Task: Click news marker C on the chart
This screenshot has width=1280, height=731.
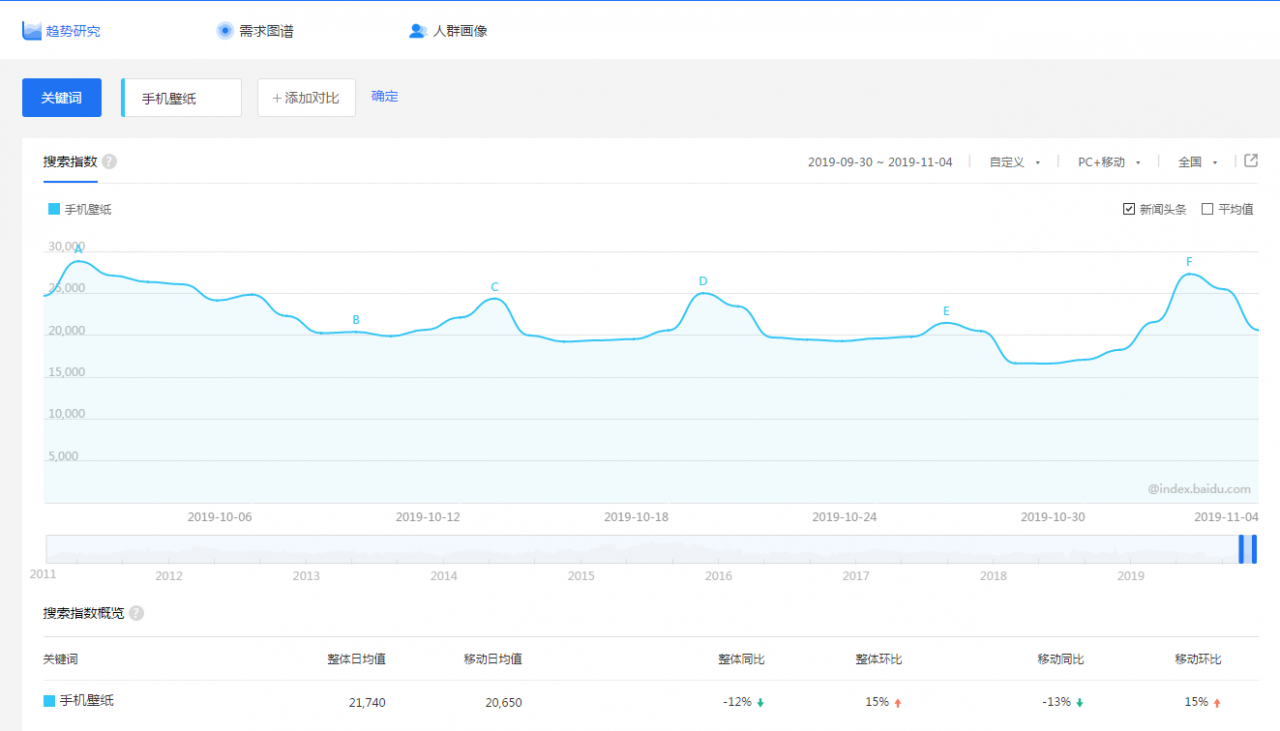Action: (x=494, y=287)
